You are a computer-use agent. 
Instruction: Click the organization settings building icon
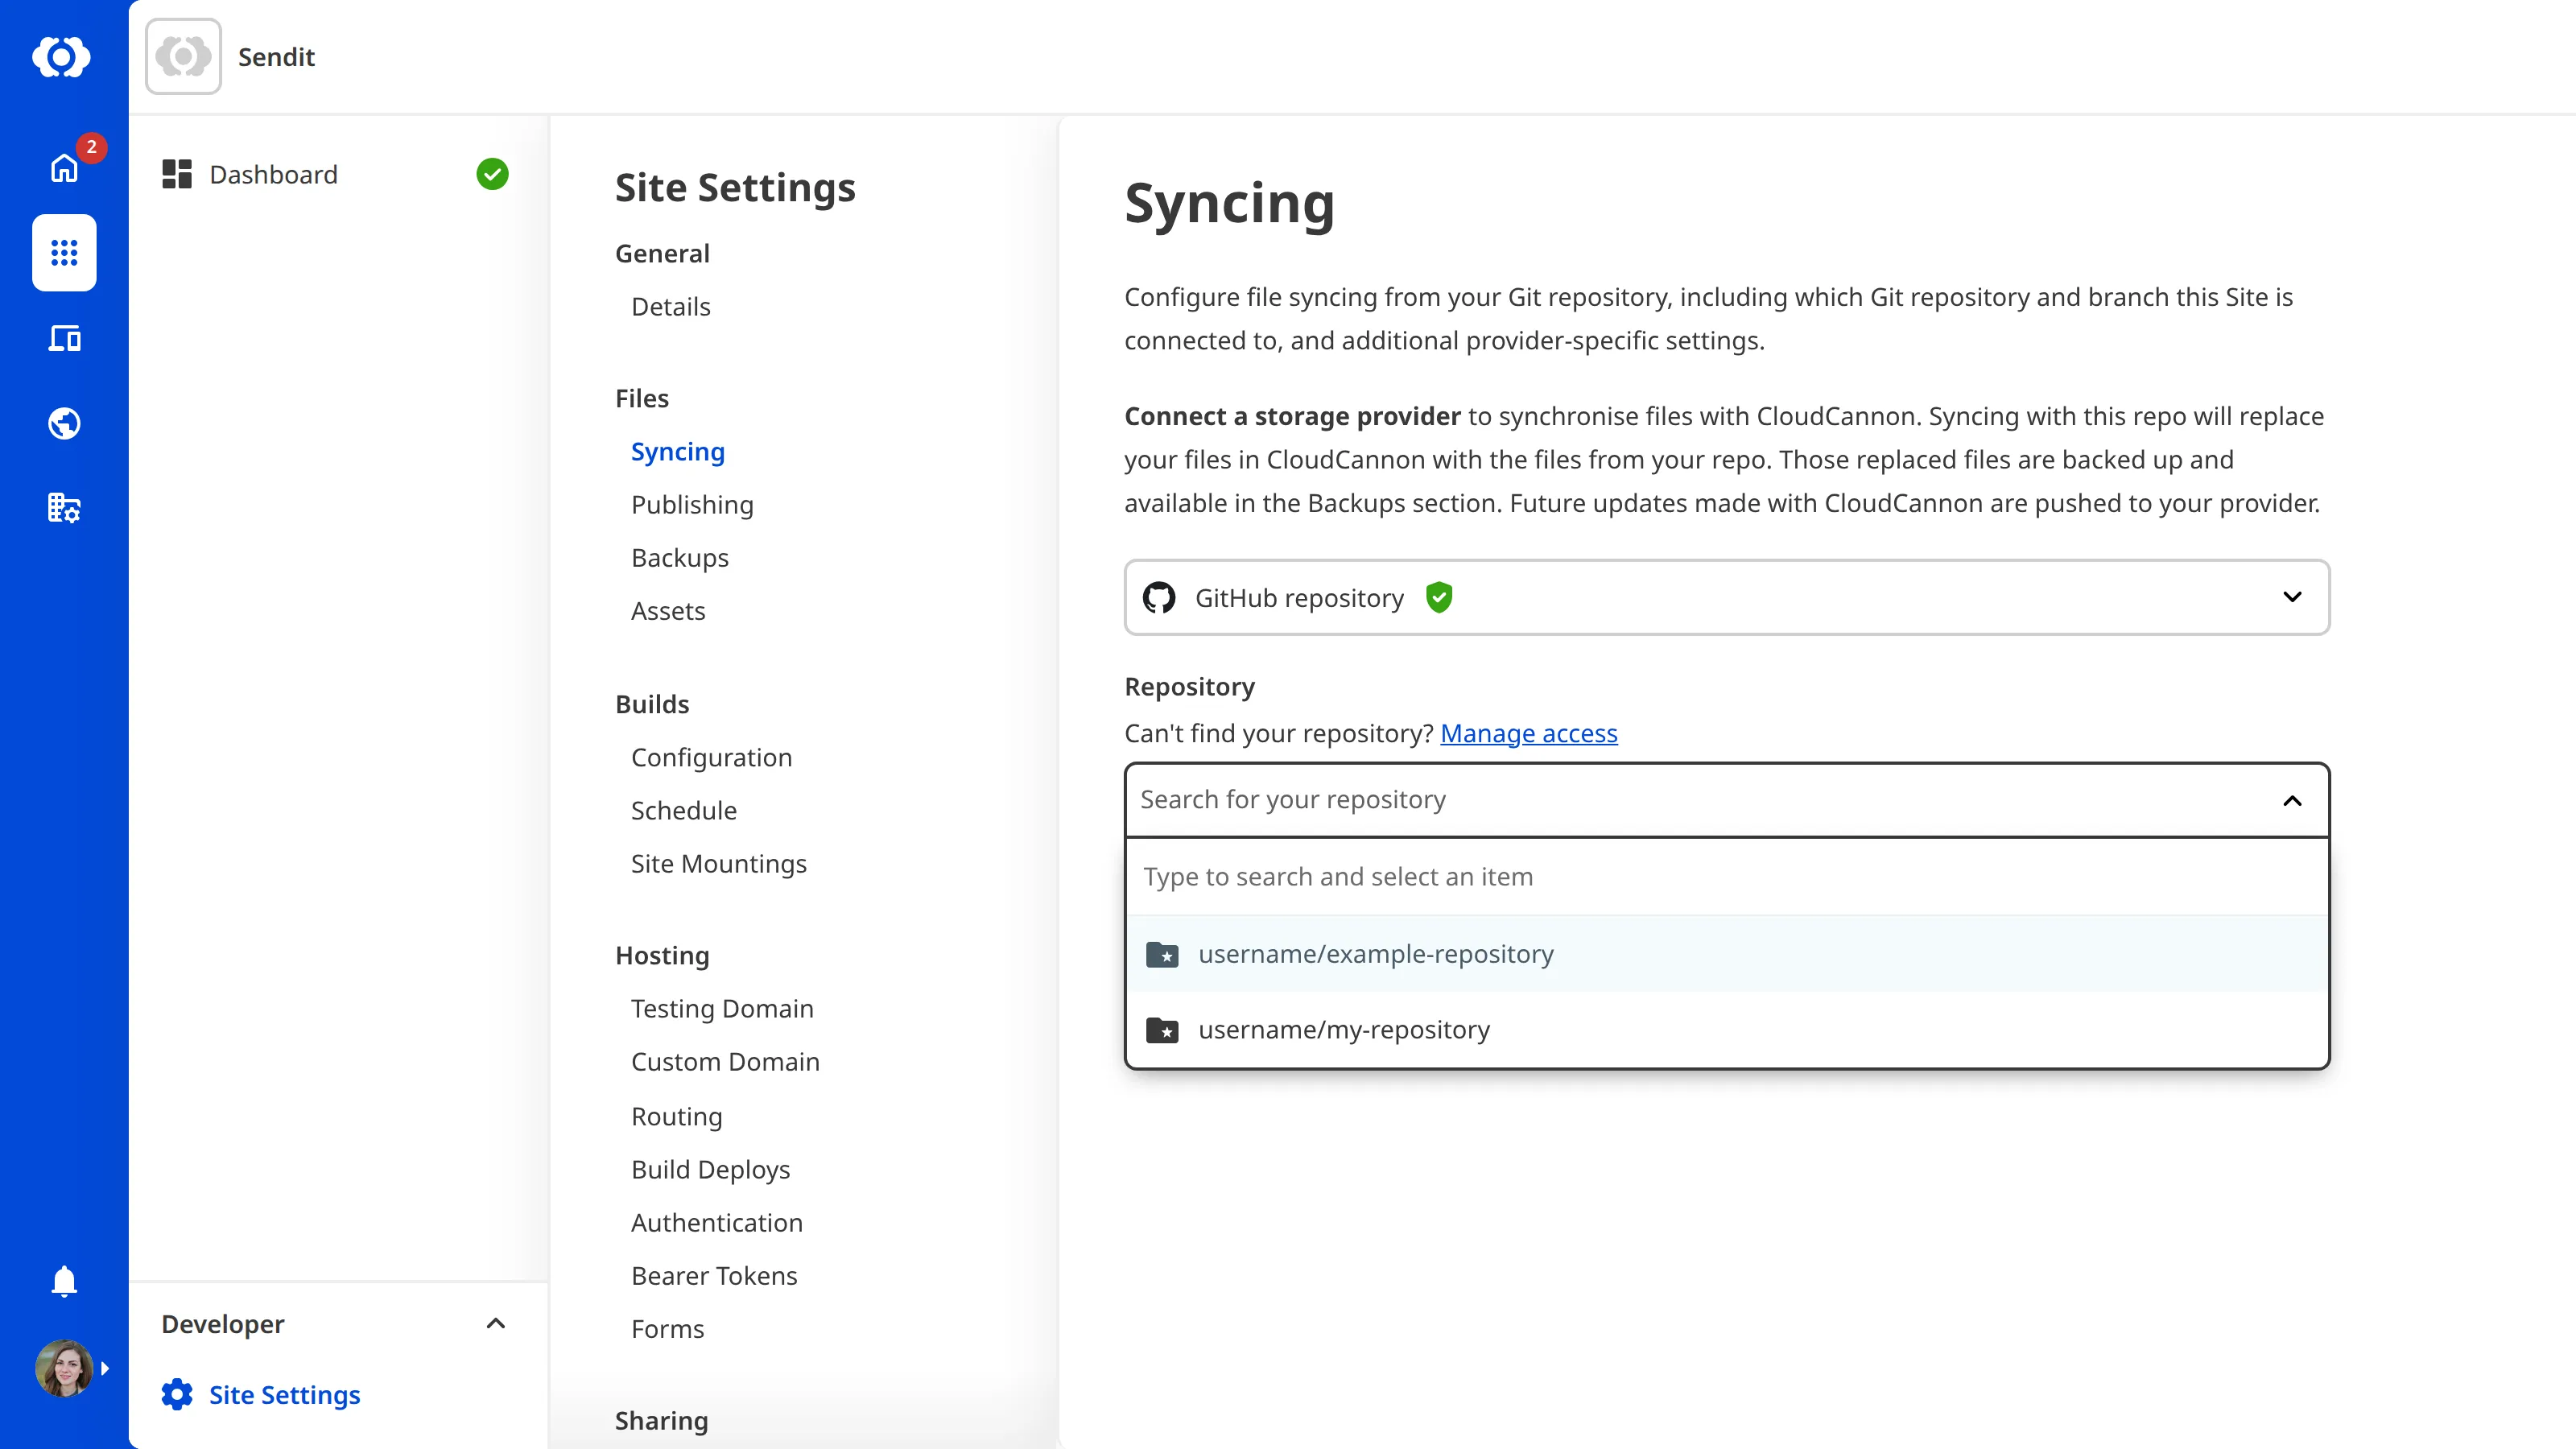63,508
